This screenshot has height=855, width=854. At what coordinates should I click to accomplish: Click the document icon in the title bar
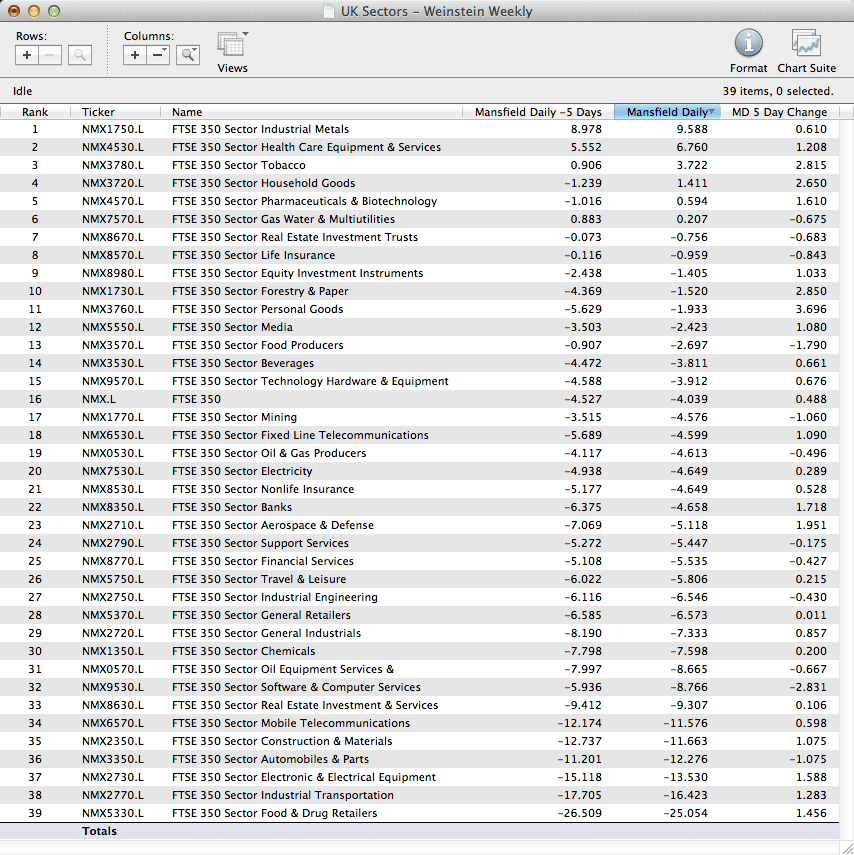329,12
